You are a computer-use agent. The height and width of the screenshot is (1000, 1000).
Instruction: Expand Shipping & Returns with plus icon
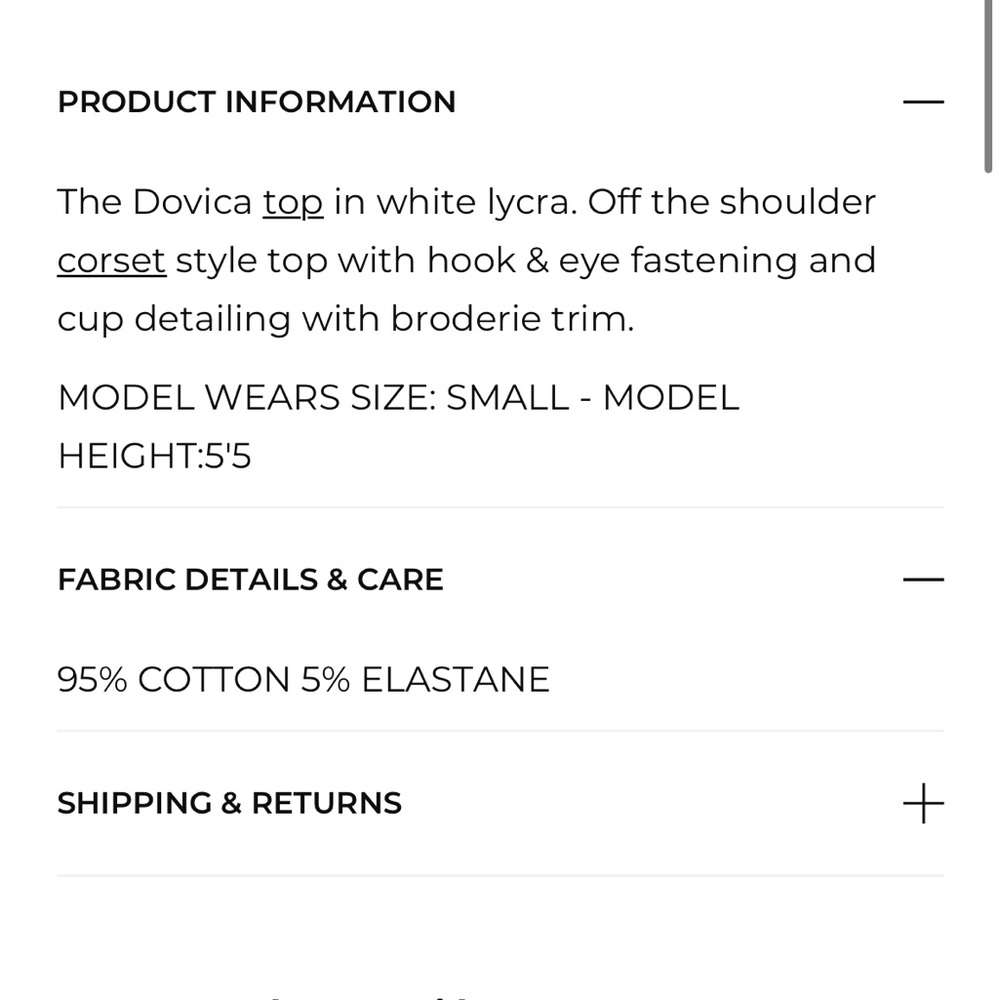click(923, 804)
